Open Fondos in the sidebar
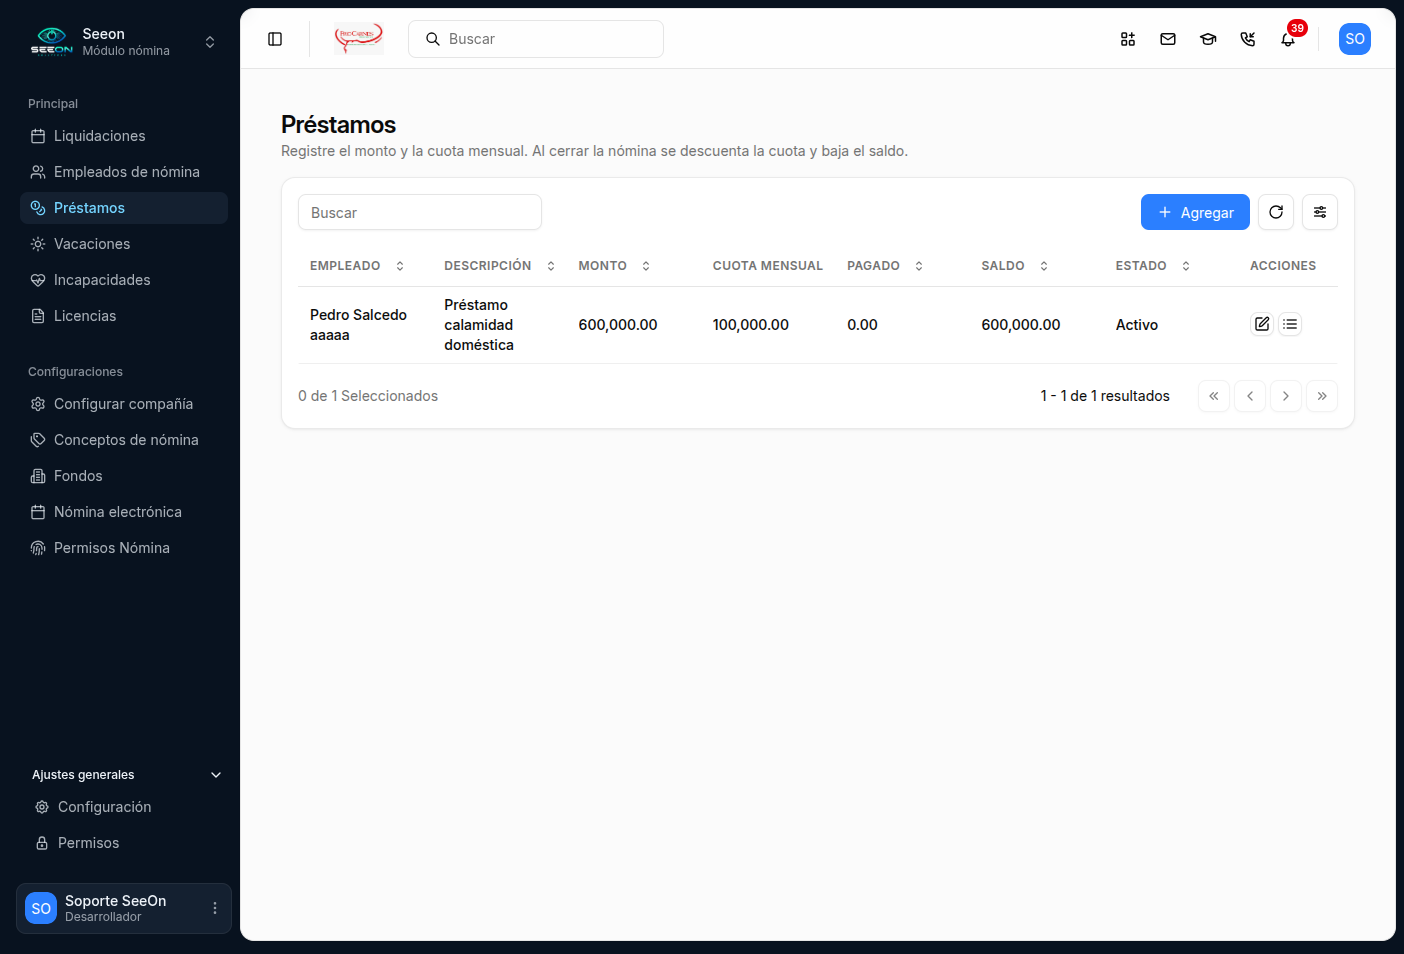The image size is (1404, 954). coord(124,476)
